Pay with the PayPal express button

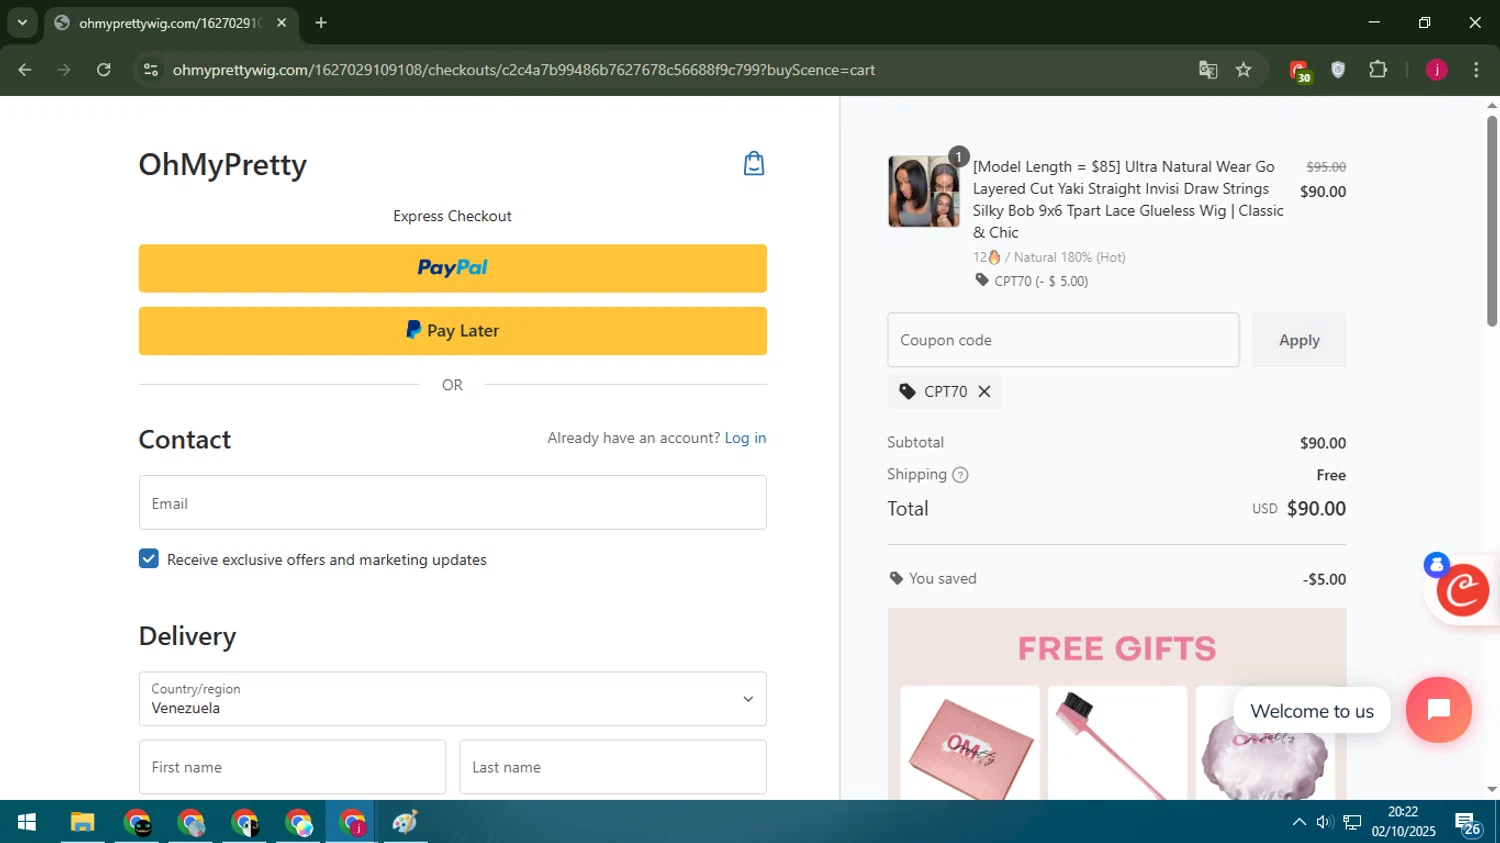[452, 268]
